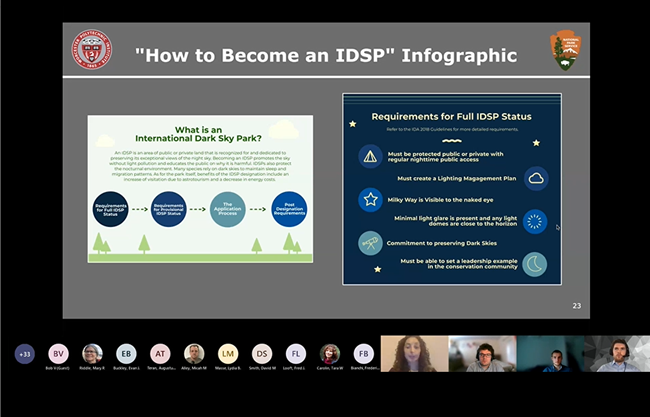The width and height of the screenshot is (650, 417).
Task: Click the telescope icon on the infographic
Action: [369, 243]
